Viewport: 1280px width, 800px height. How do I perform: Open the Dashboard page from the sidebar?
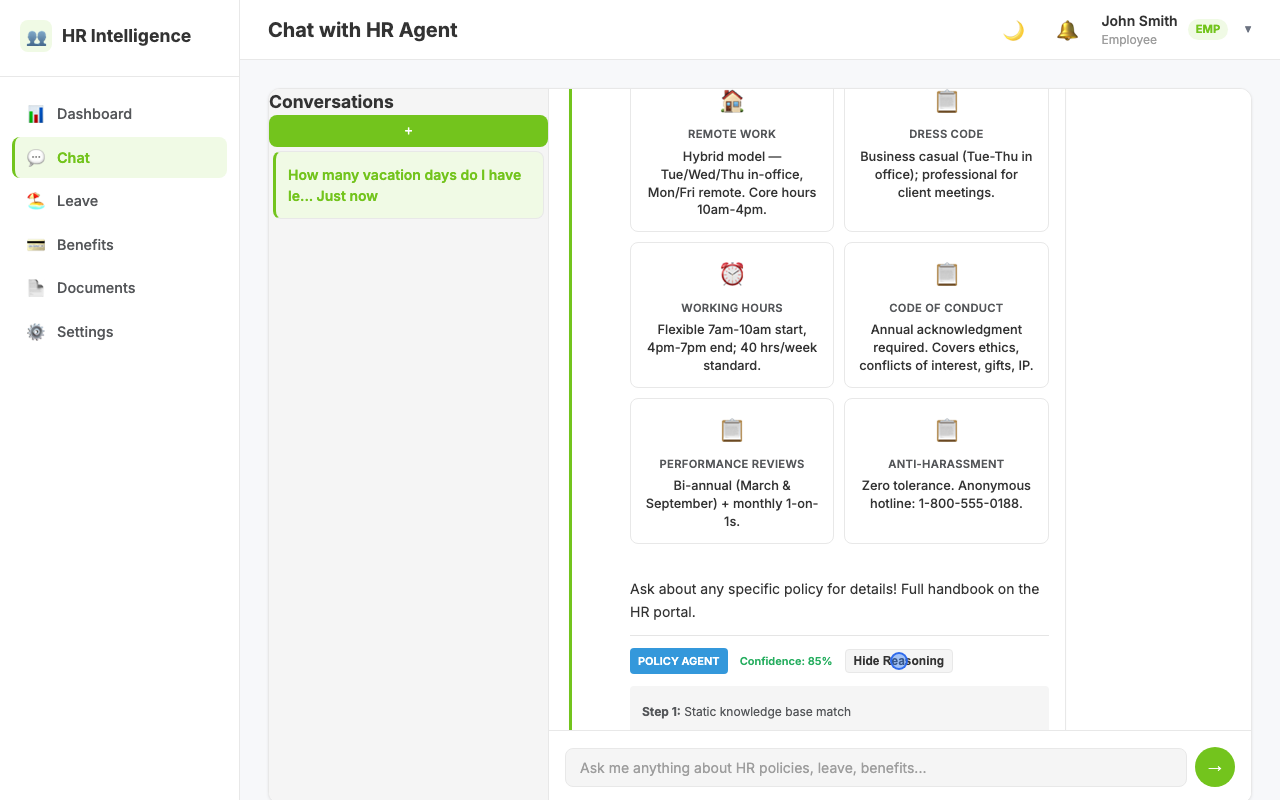point(120,114)
